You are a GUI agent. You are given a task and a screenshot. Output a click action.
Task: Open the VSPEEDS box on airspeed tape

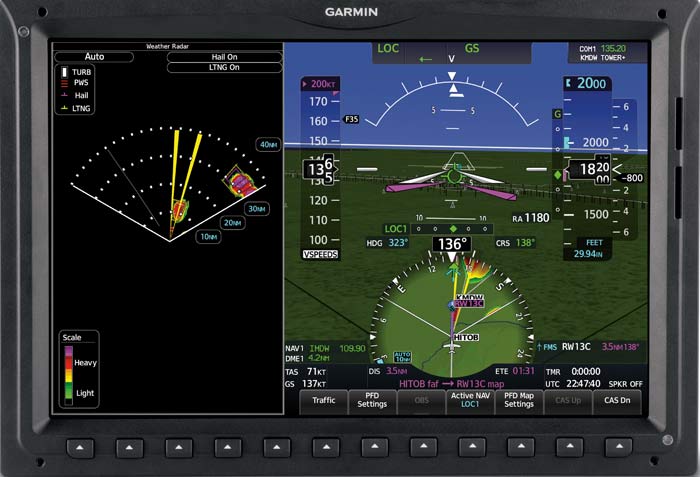320,255
